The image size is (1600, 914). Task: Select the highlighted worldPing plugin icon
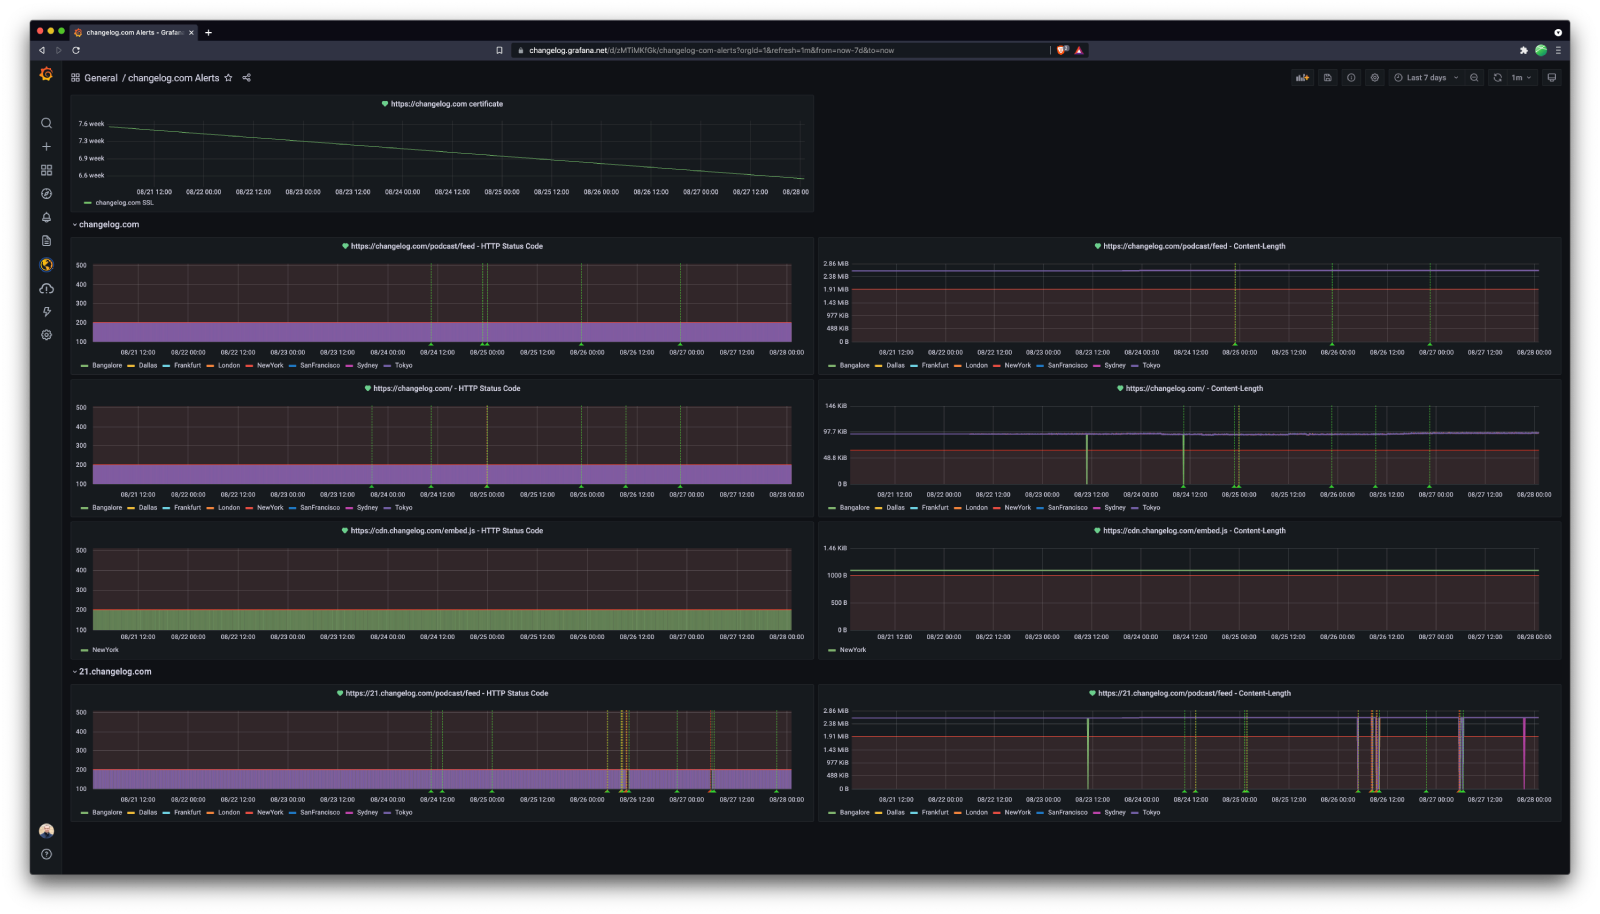(x=46, y=265)
